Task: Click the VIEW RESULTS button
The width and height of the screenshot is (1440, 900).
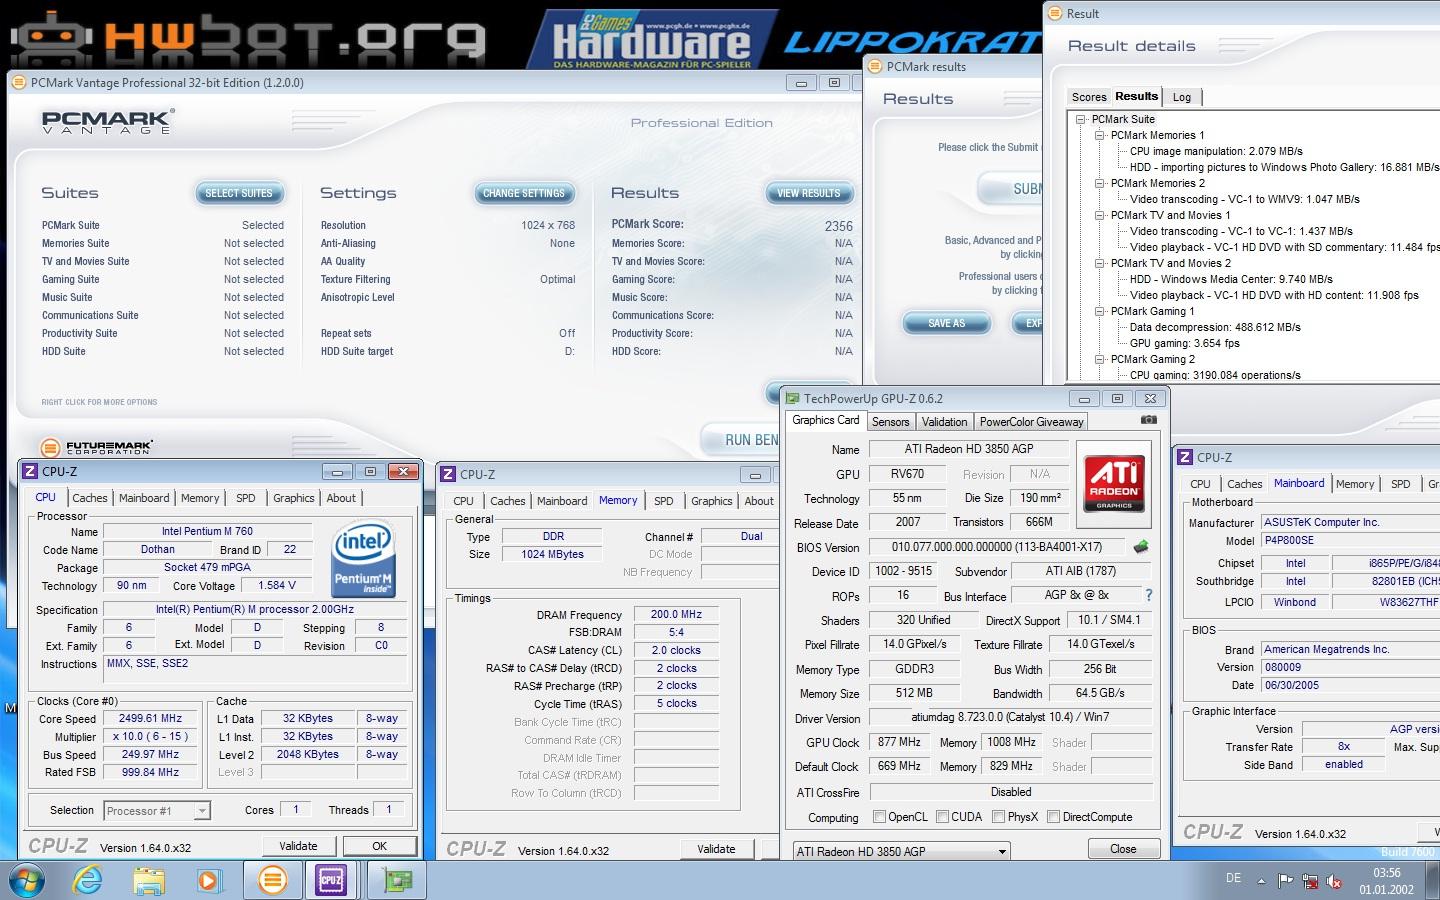Action: 809,193
